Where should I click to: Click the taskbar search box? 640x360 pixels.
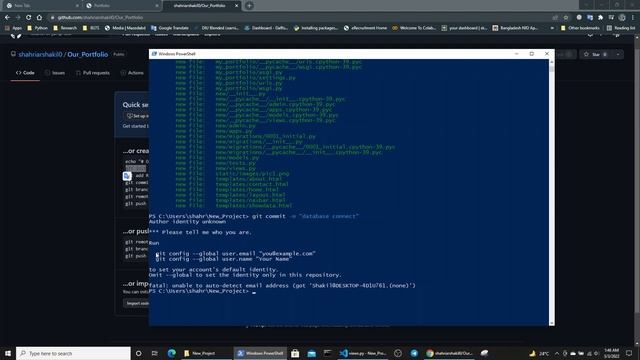73,353
